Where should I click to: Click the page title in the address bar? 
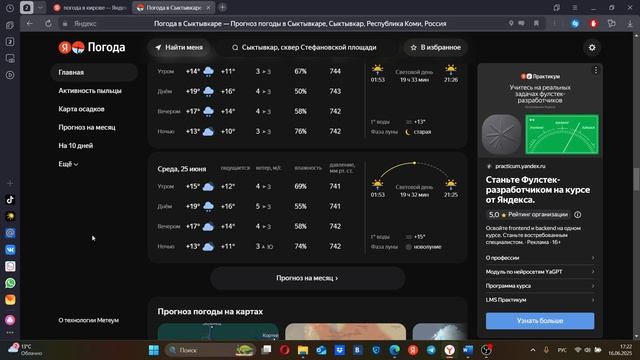tap(300, 24)
